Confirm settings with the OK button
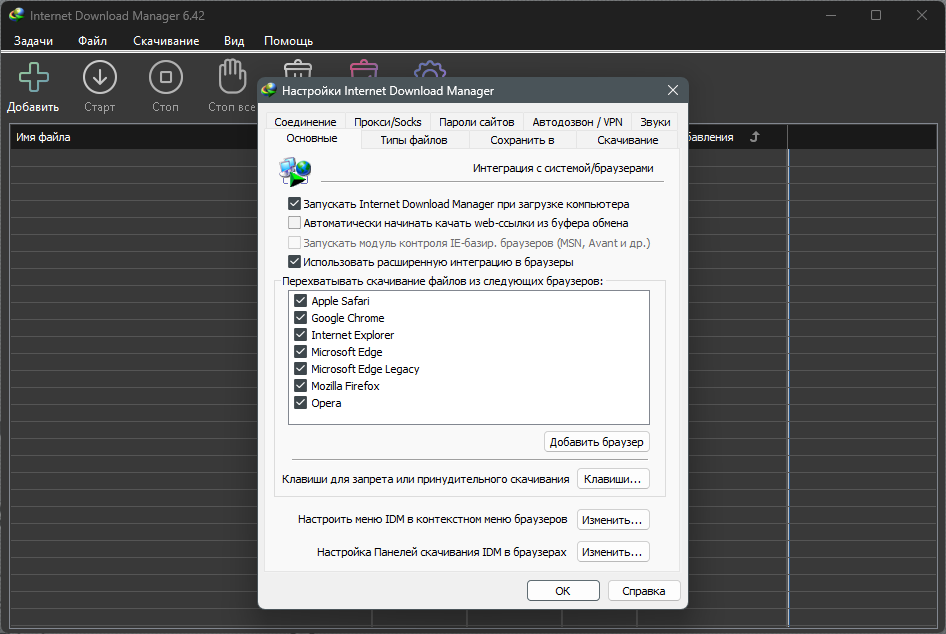Screen dimensions: 946x634 pos(563,591)
